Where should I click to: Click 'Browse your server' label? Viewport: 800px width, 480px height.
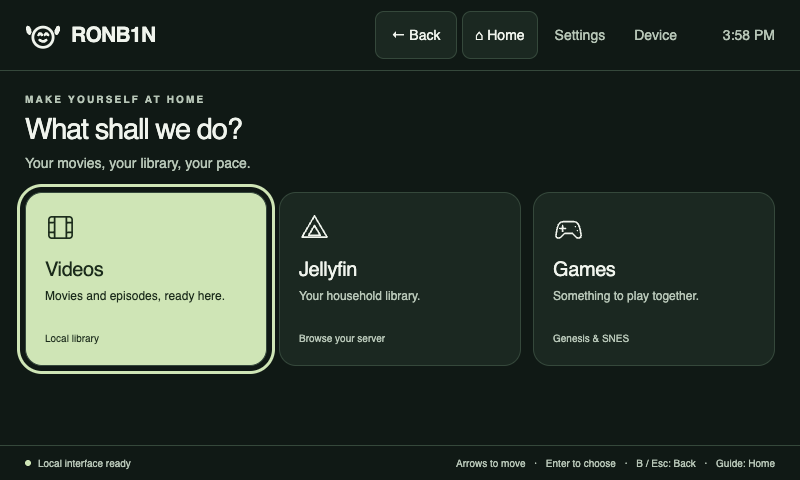[342, 338]
